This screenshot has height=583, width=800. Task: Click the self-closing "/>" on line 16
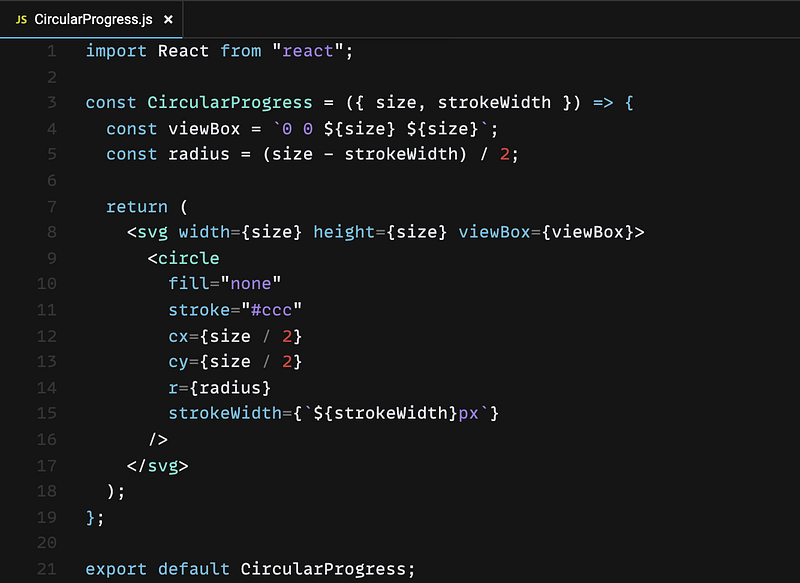coord(158,439)
